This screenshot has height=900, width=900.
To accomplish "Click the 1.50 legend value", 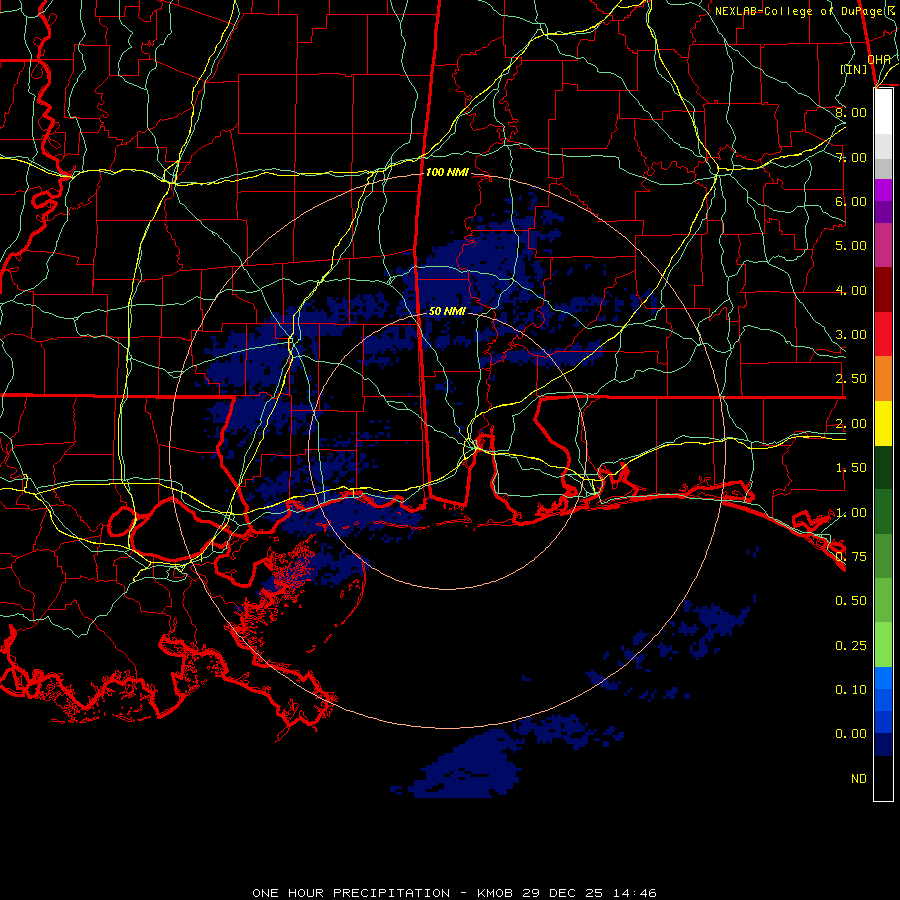I will pyautogui.click(x=851, y=468).
